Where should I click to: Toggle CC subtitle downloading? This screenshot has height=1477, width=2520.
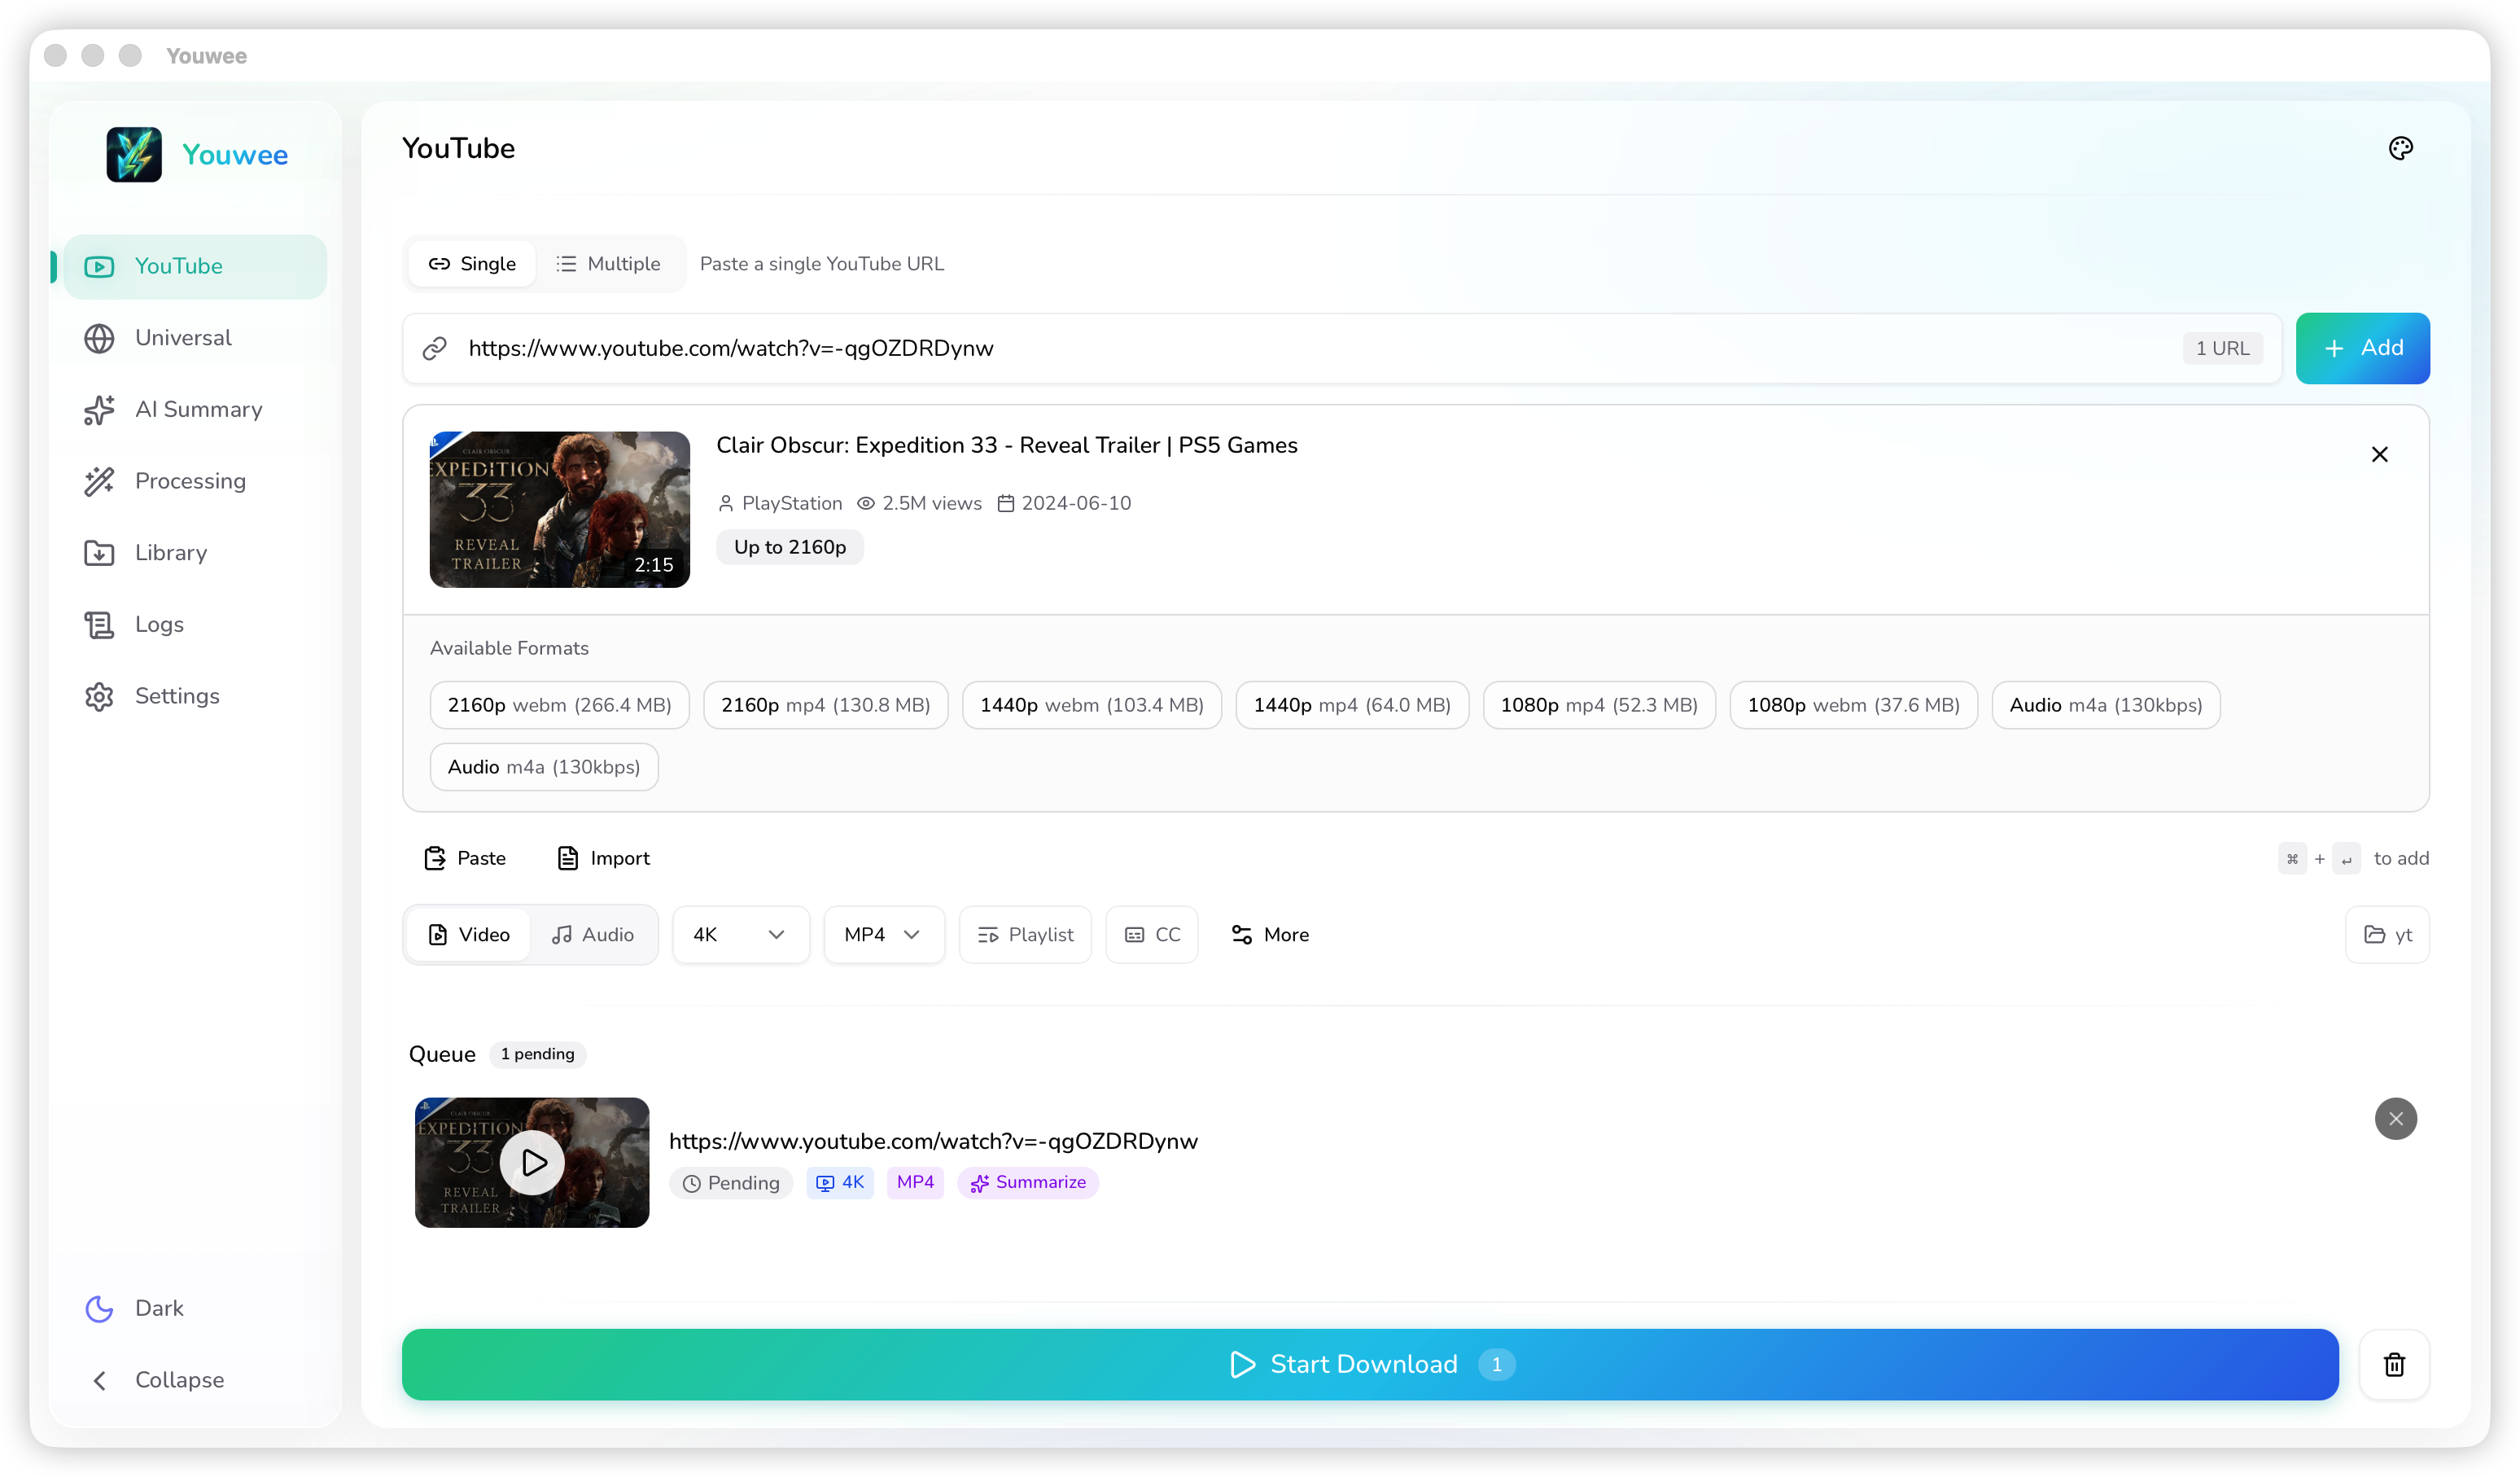1151,934
